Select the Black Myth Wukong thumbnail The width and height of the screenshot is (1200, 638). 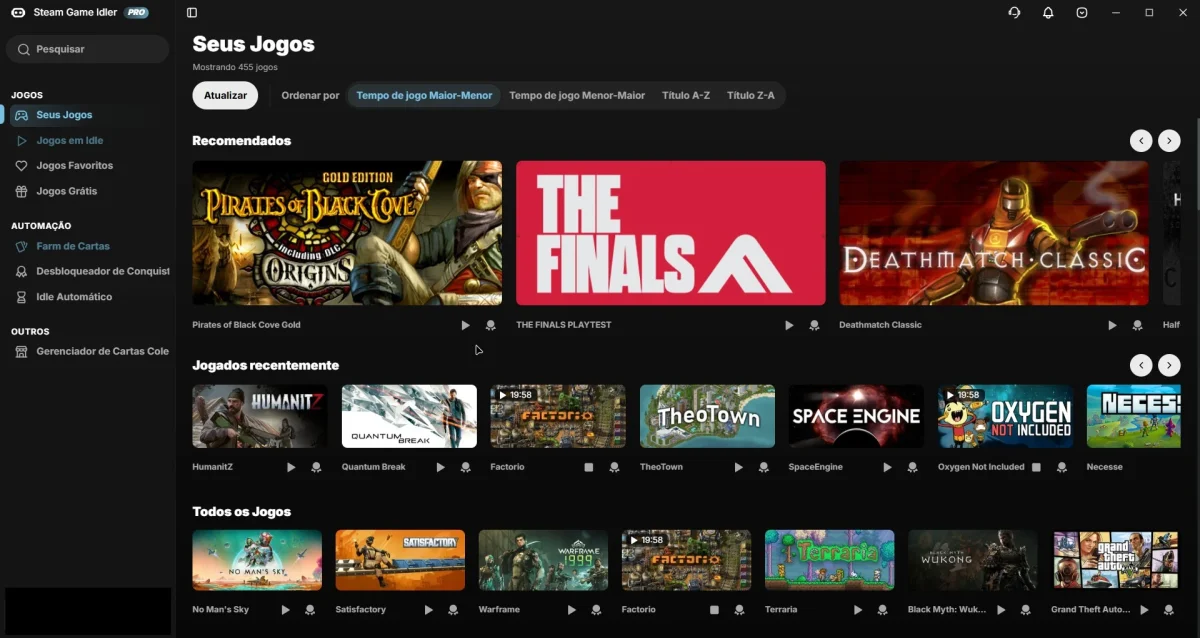tap(973, 560)
